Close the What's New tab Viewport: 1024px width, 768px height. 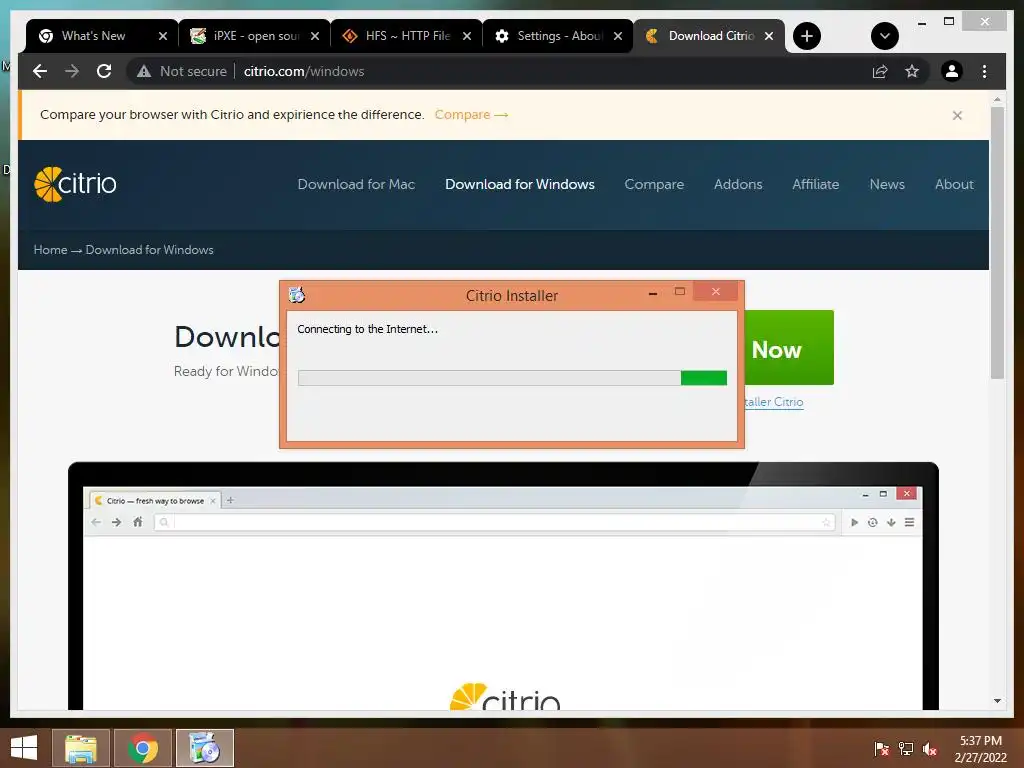[x=163, y=36]
